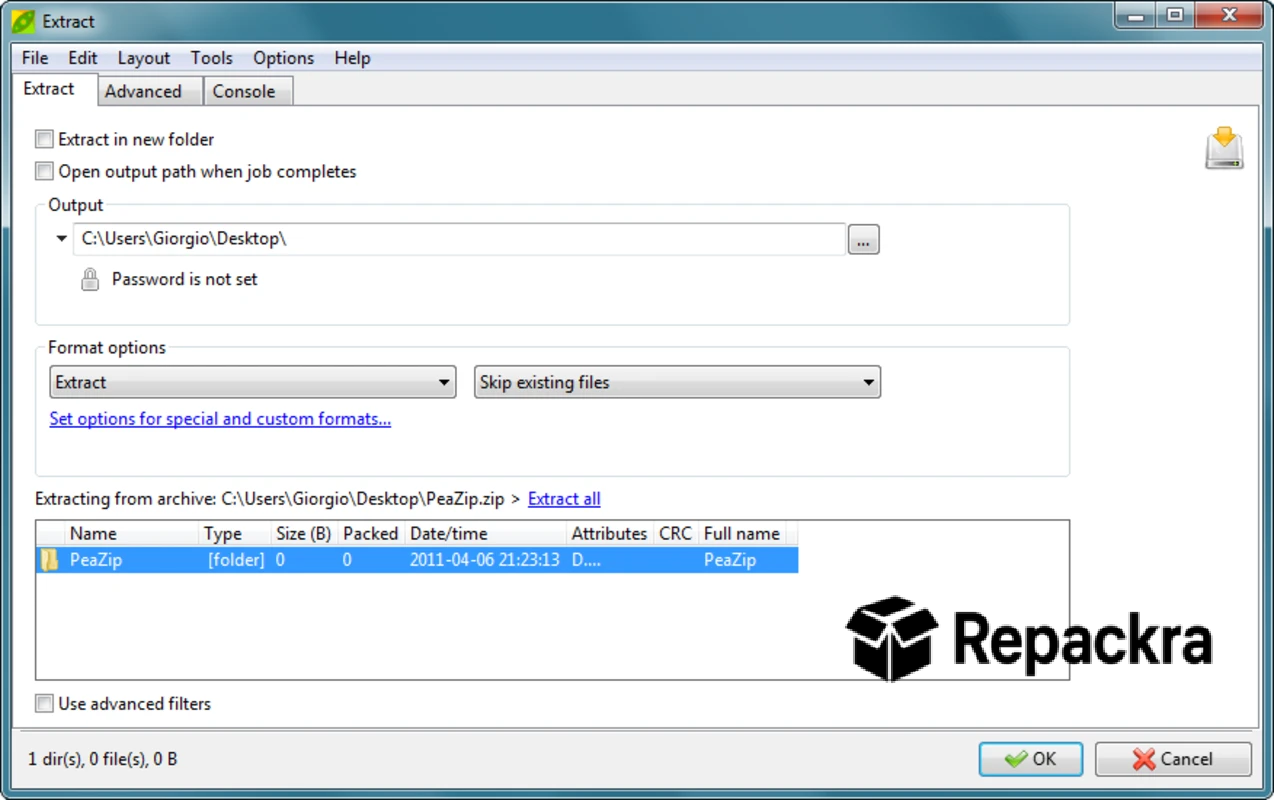Image resolution: width=1274 pixels, height=800 pixels.
Task: Click the output path input field
Action: coord(459,239)
